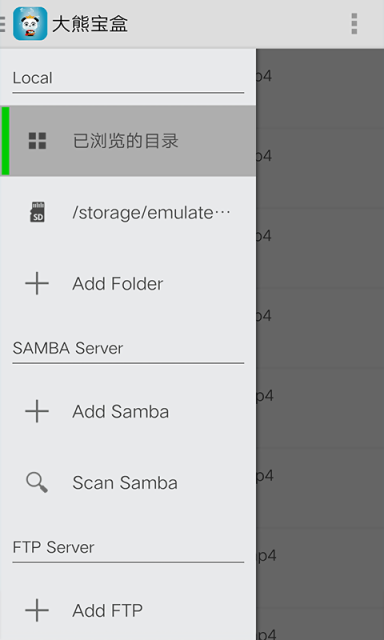Dismiss drawer by tapping dimmed file list
The height and width of the screenshot is (640, 384).
(320, 344)
